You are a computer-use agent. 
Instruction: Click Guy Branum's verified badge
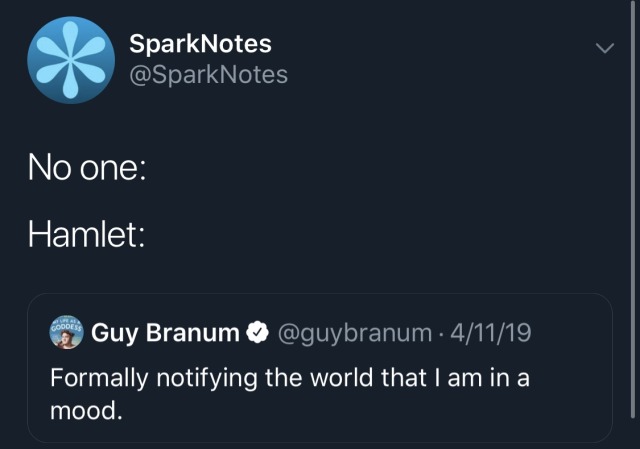(257, 332)
